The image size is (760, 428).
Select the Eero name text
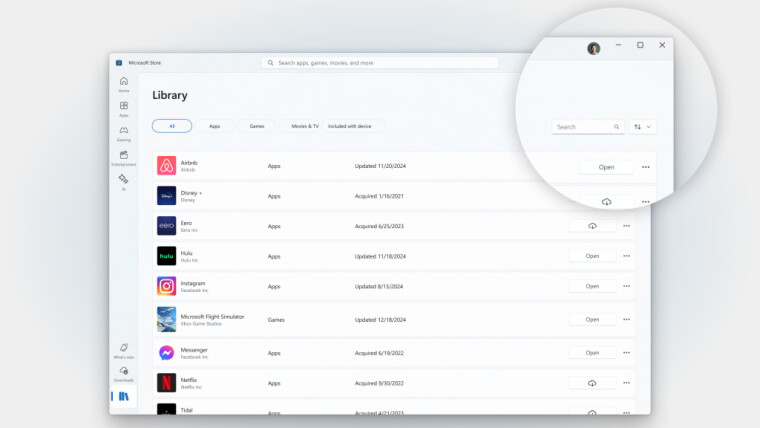tap(187, 223)
